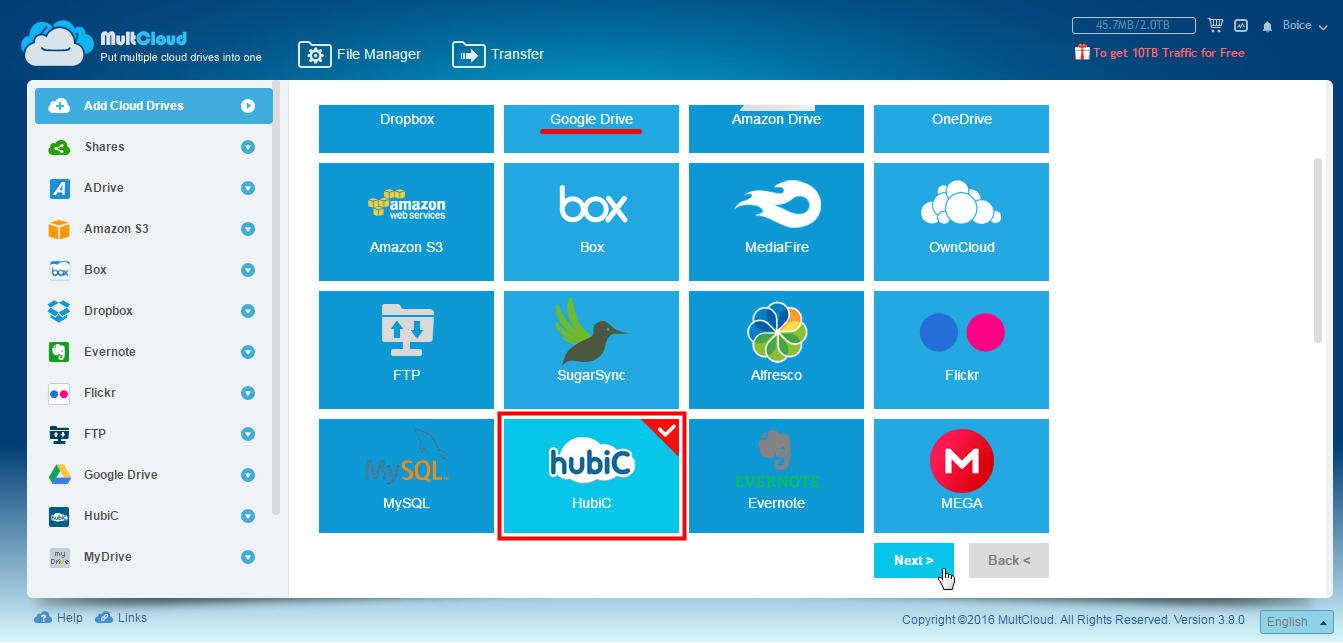
Task: Select the MediaFire cloud tile
Action: point(776,222)
